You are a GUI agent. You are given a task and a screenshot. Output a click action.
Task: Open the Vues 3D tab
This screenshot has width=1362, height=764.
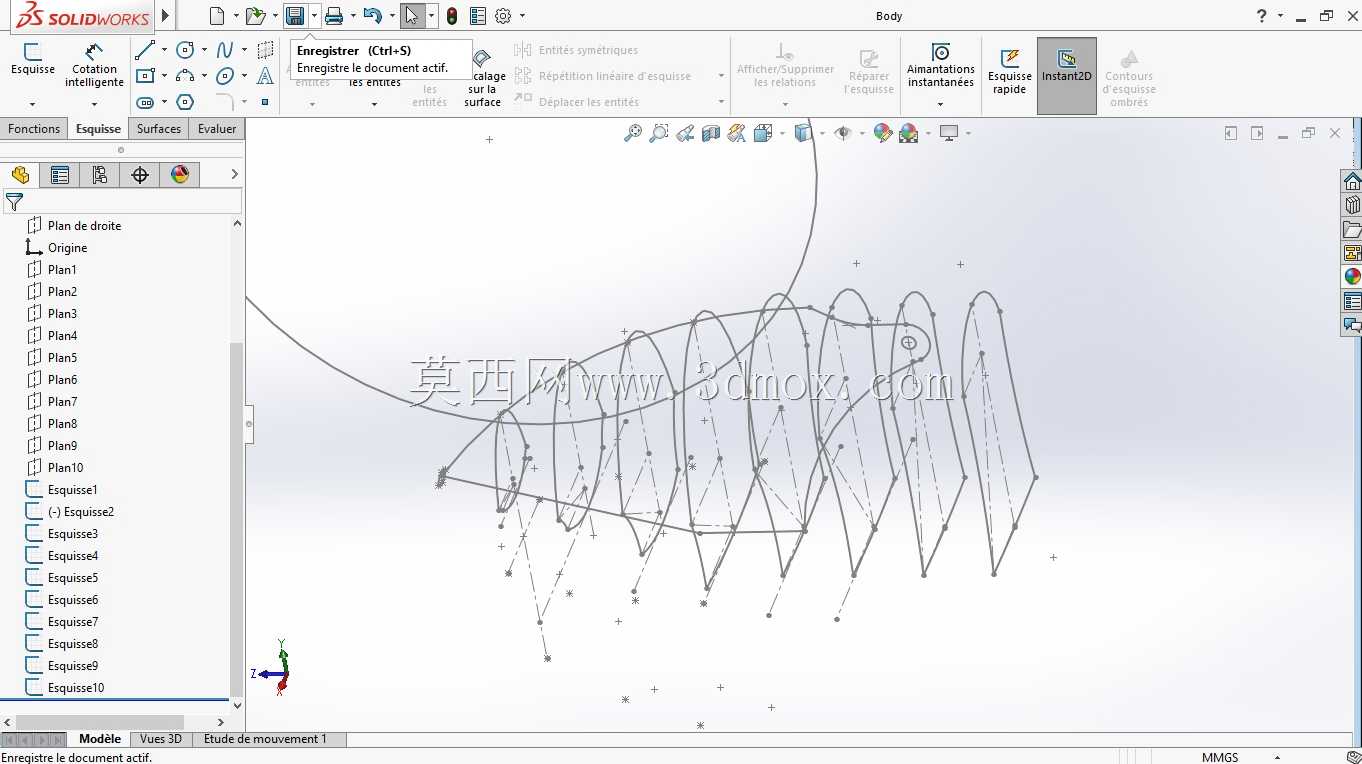pyautogui.click(x=161, y=739)
